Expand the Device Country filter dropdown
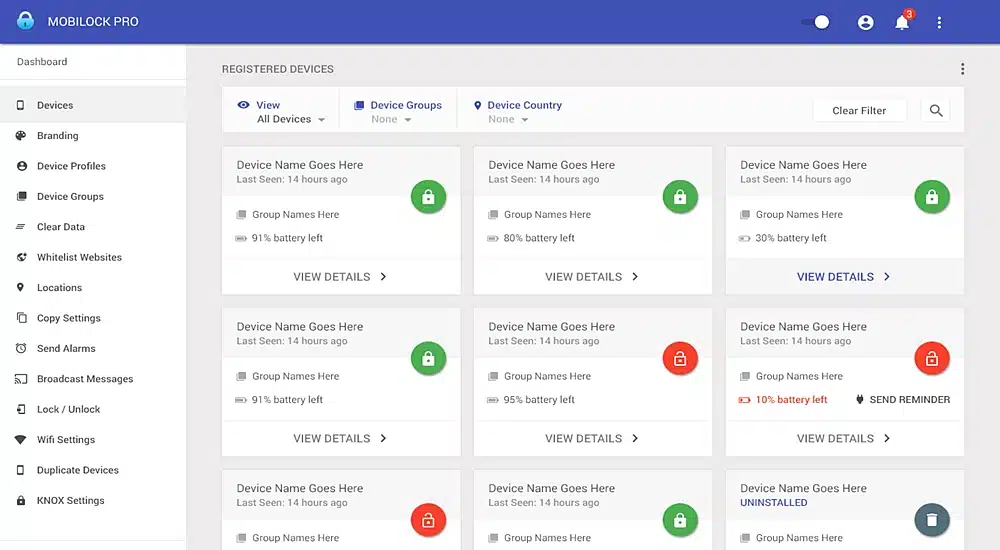Viewport: 1000px width, 550px height. click(x=508, y=119)
